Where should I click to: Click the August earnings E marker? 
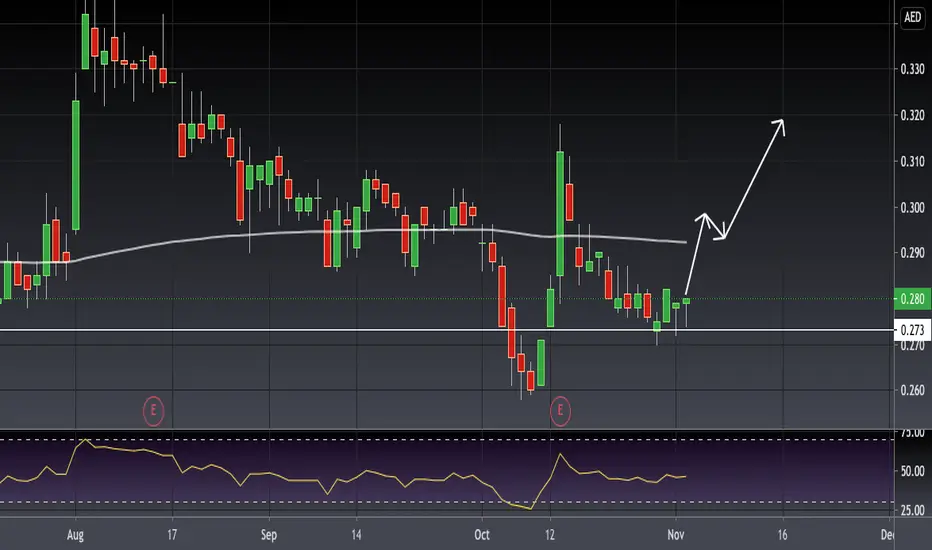(x=153, y=410)
